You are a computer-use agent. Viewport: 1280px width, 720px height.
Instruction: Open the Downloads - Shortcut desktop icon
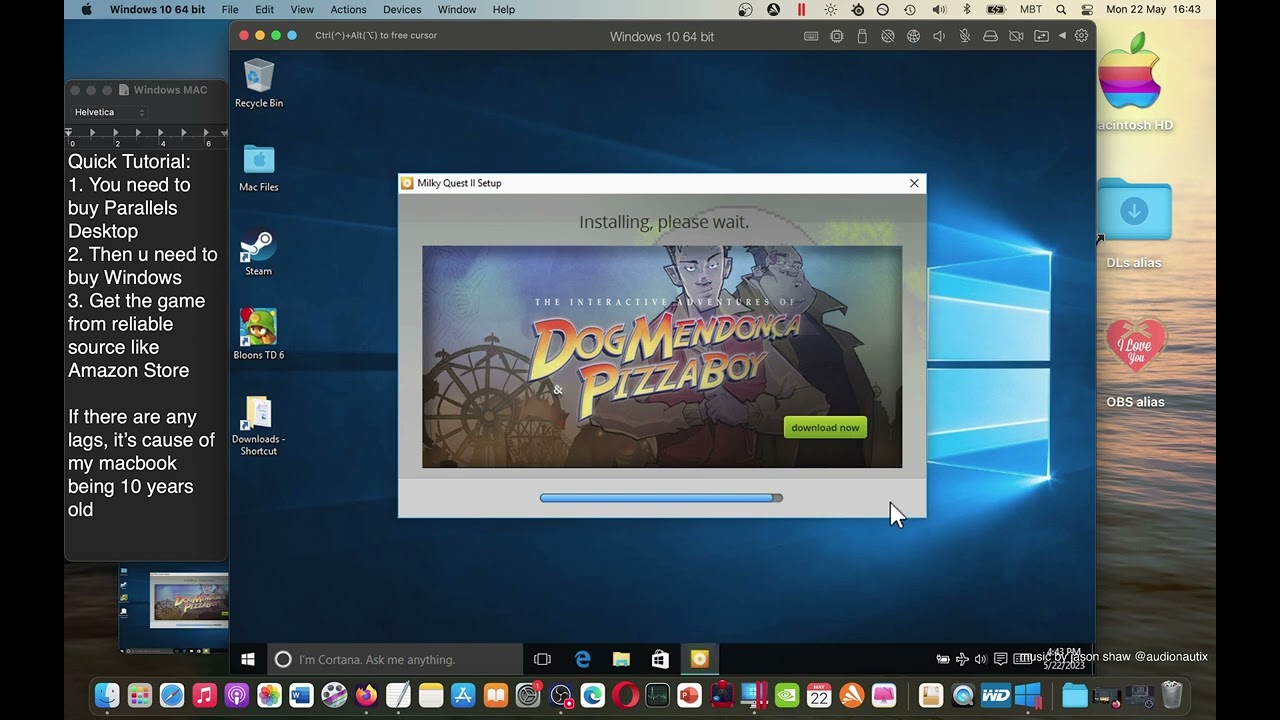coord(259,426)
